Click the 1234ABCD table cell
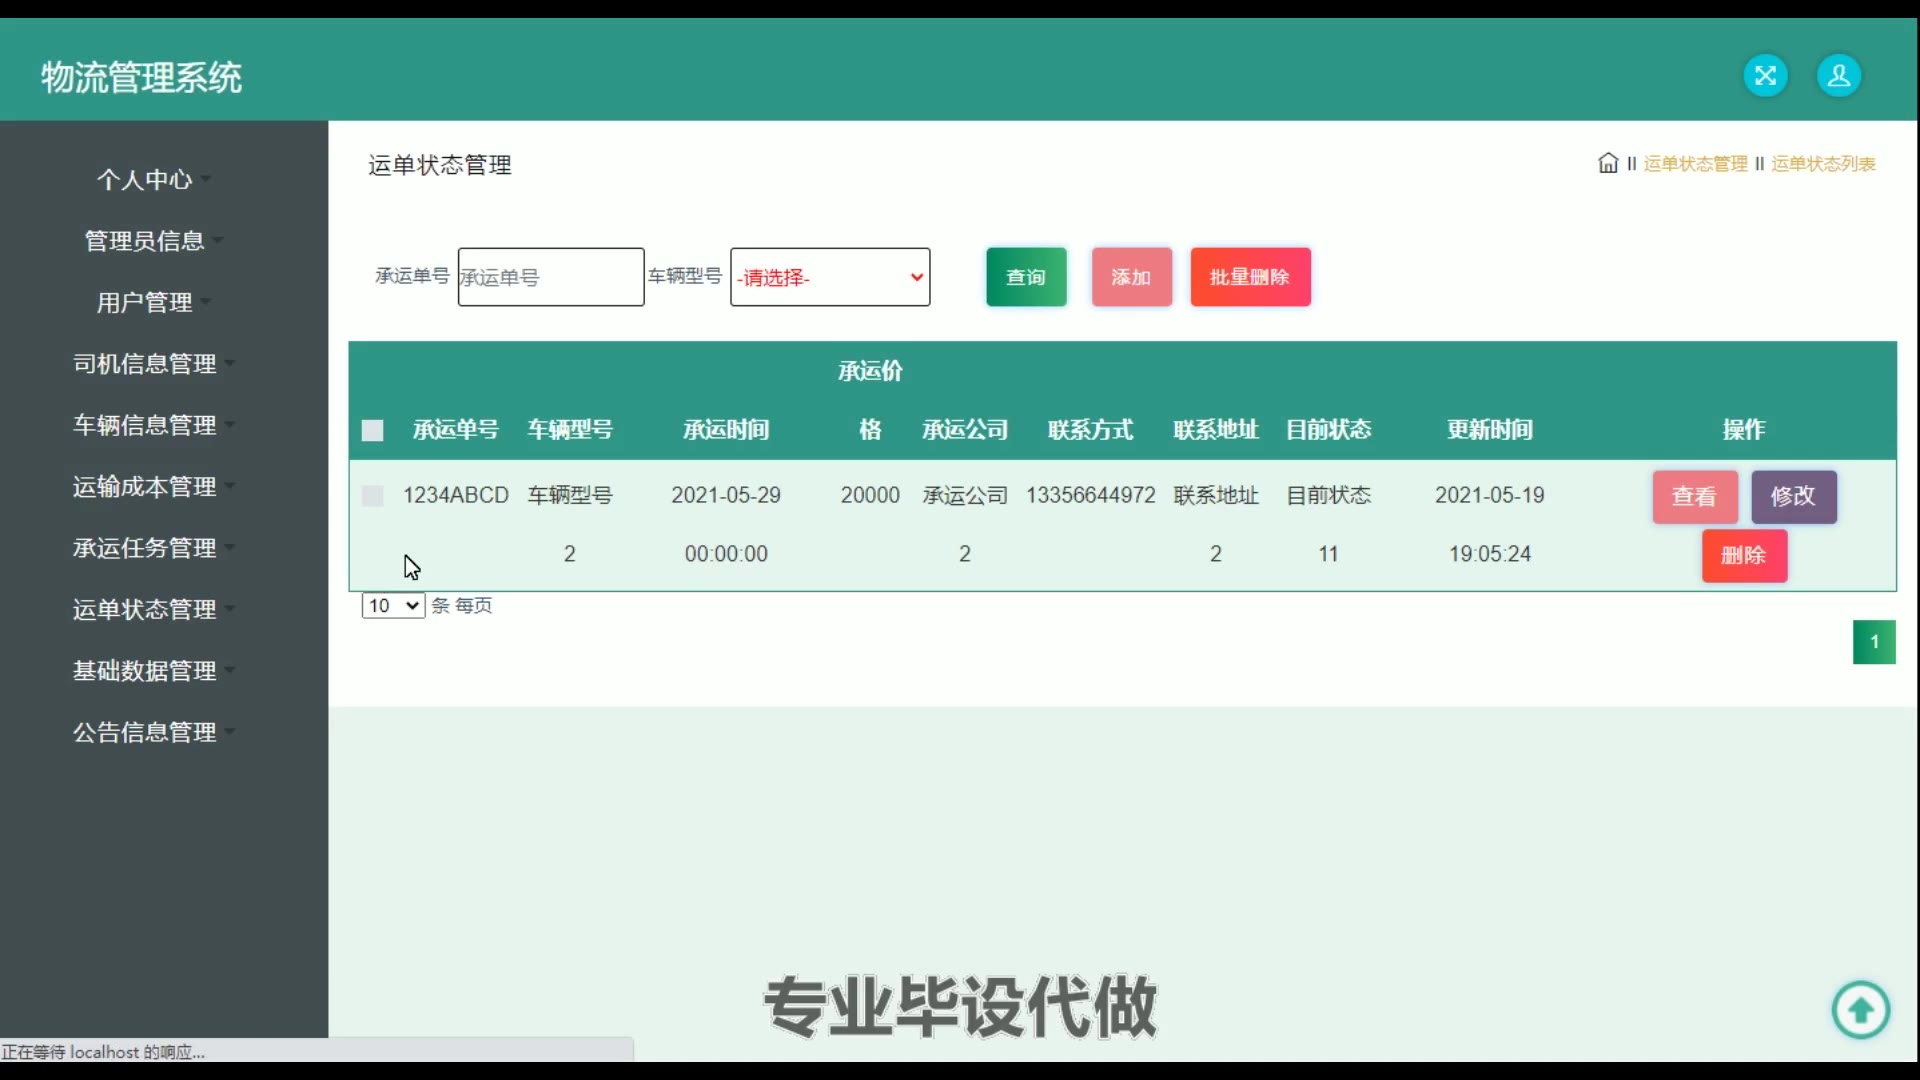 [456, 495]
